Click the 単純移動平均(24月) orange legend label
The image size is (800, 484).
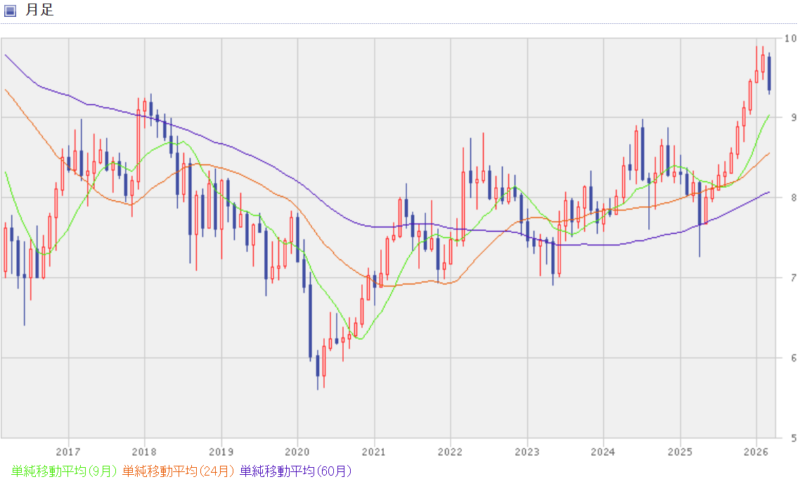(179, 471)
